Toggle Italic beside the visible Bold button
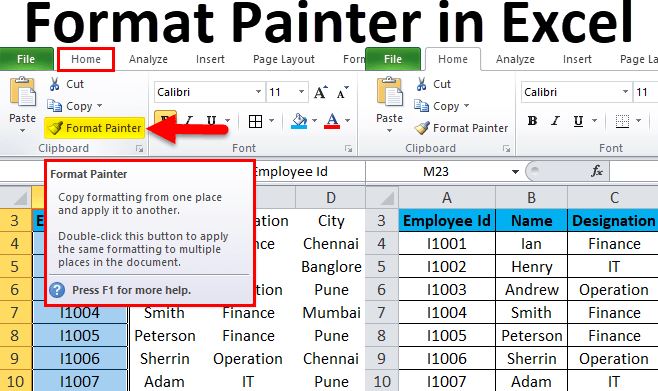Screen dimensions: 658x391 556,121
